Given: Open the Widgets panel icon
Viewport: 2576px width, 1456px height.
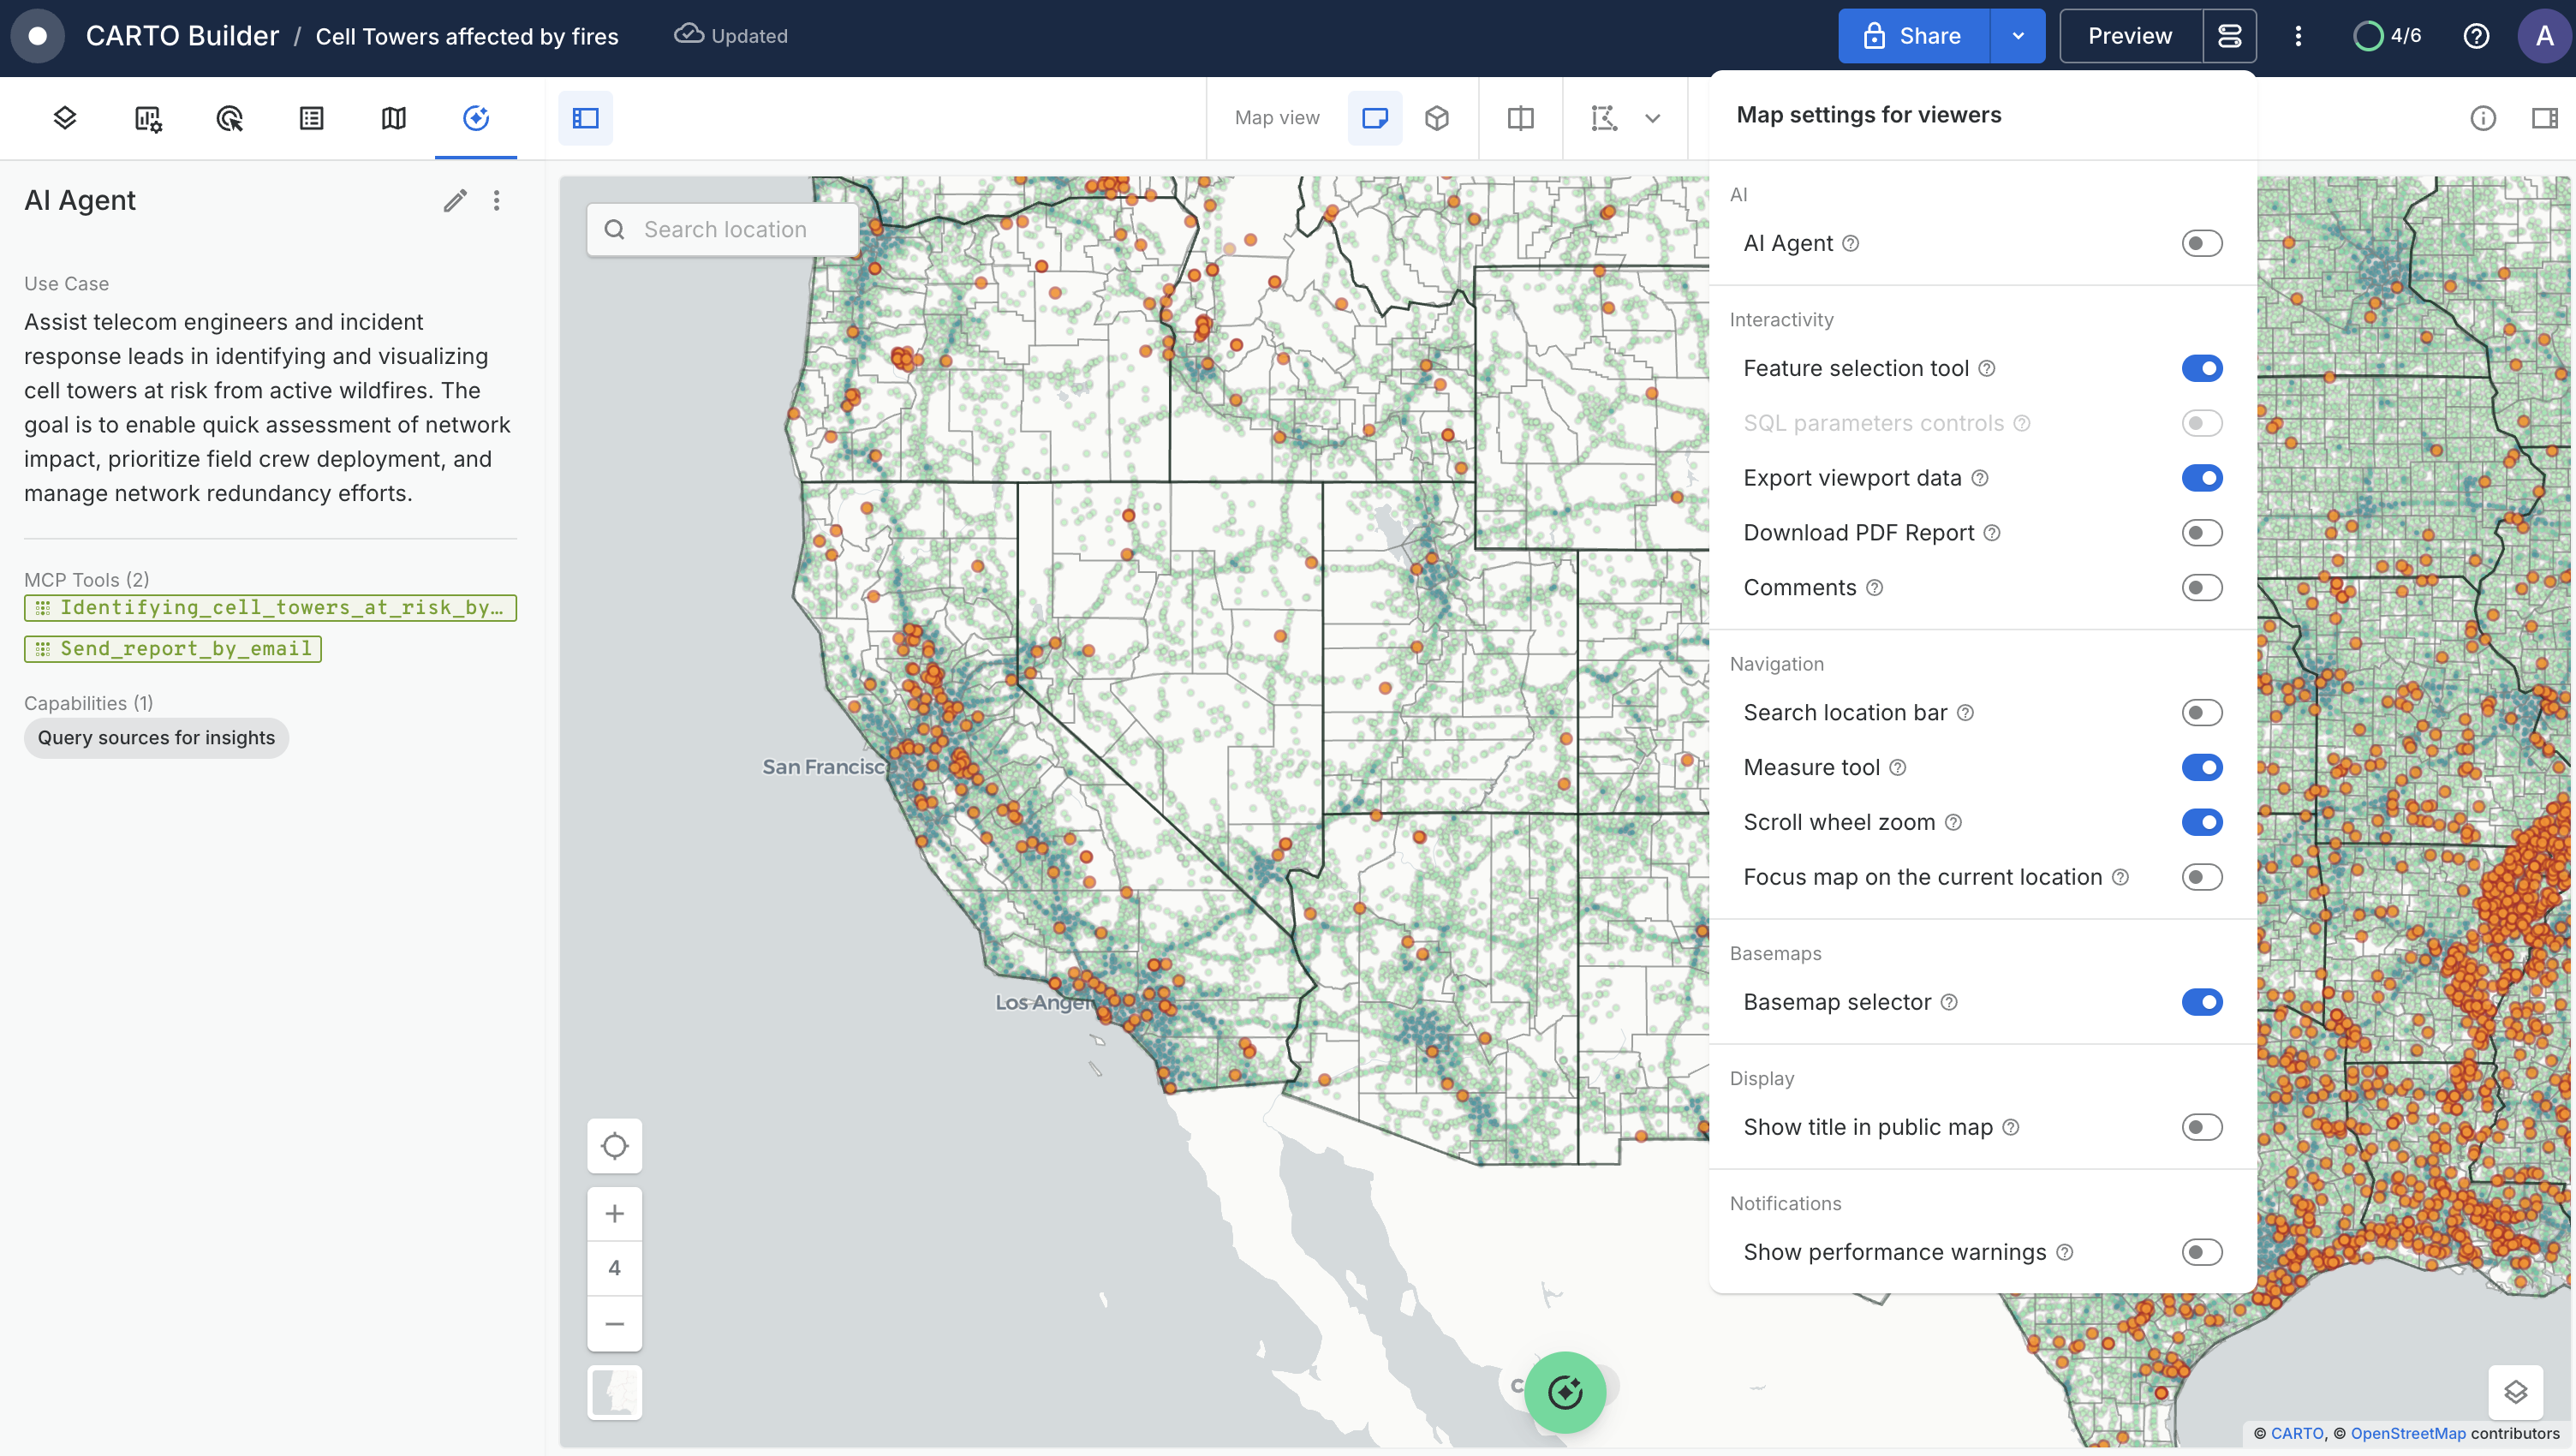Looking at the screenshot, I should pyautogui.click(x=148, y=118).
